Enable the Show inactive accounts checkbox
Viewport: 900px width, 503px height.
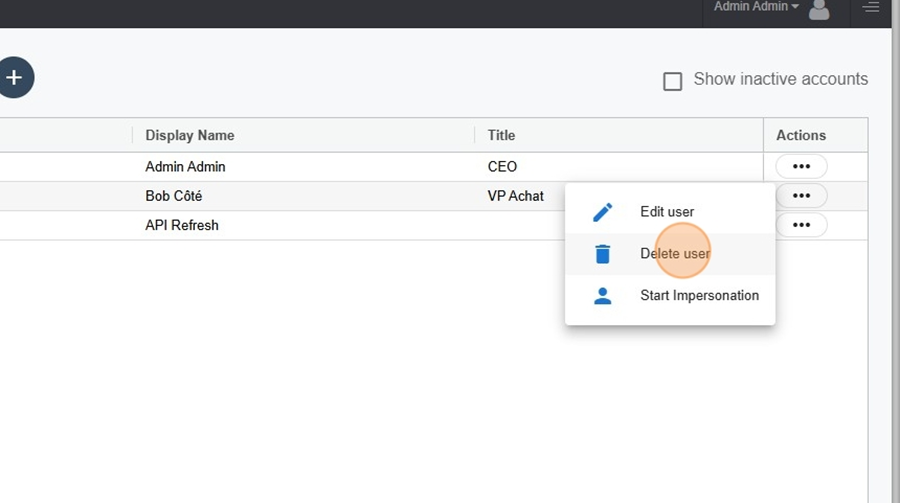(673, 81)
